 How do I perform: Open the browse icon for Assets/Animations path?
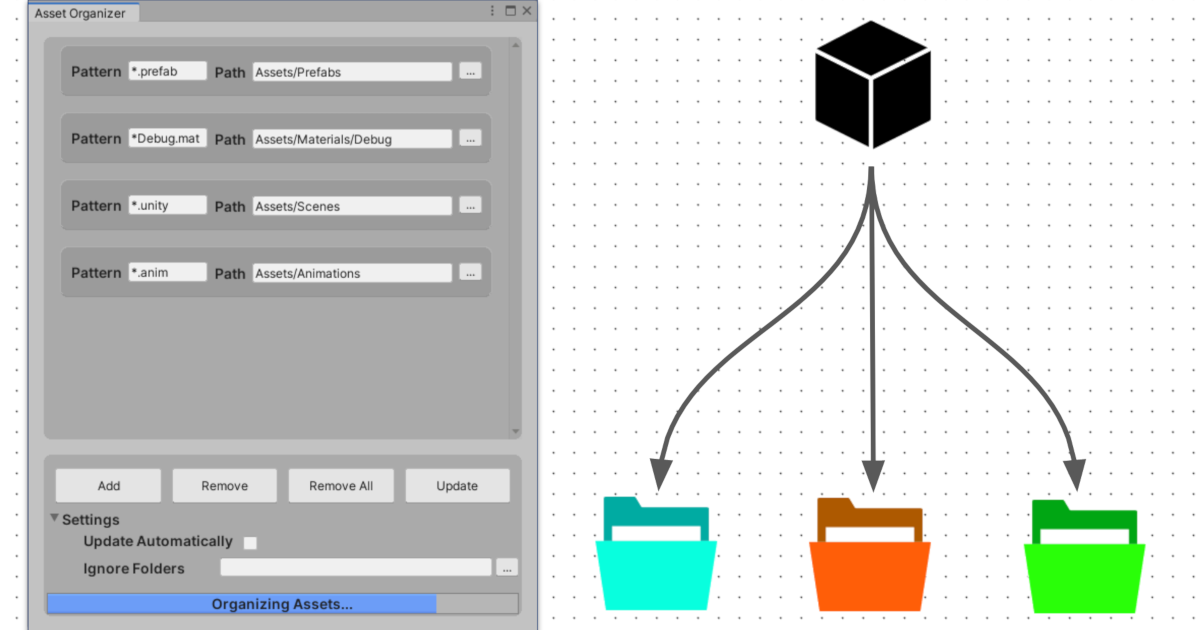pos(469,272)
